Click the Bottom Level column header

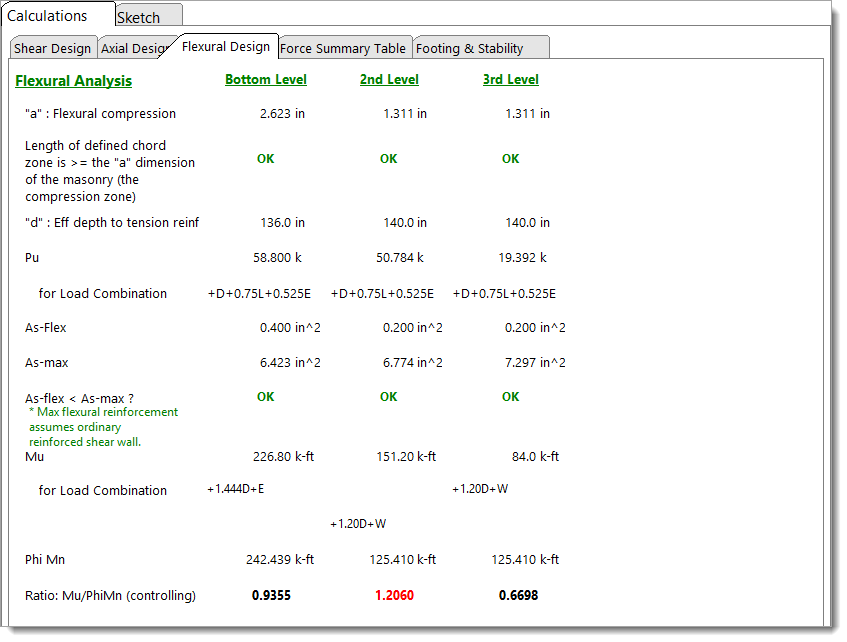[x=266, y=80]
